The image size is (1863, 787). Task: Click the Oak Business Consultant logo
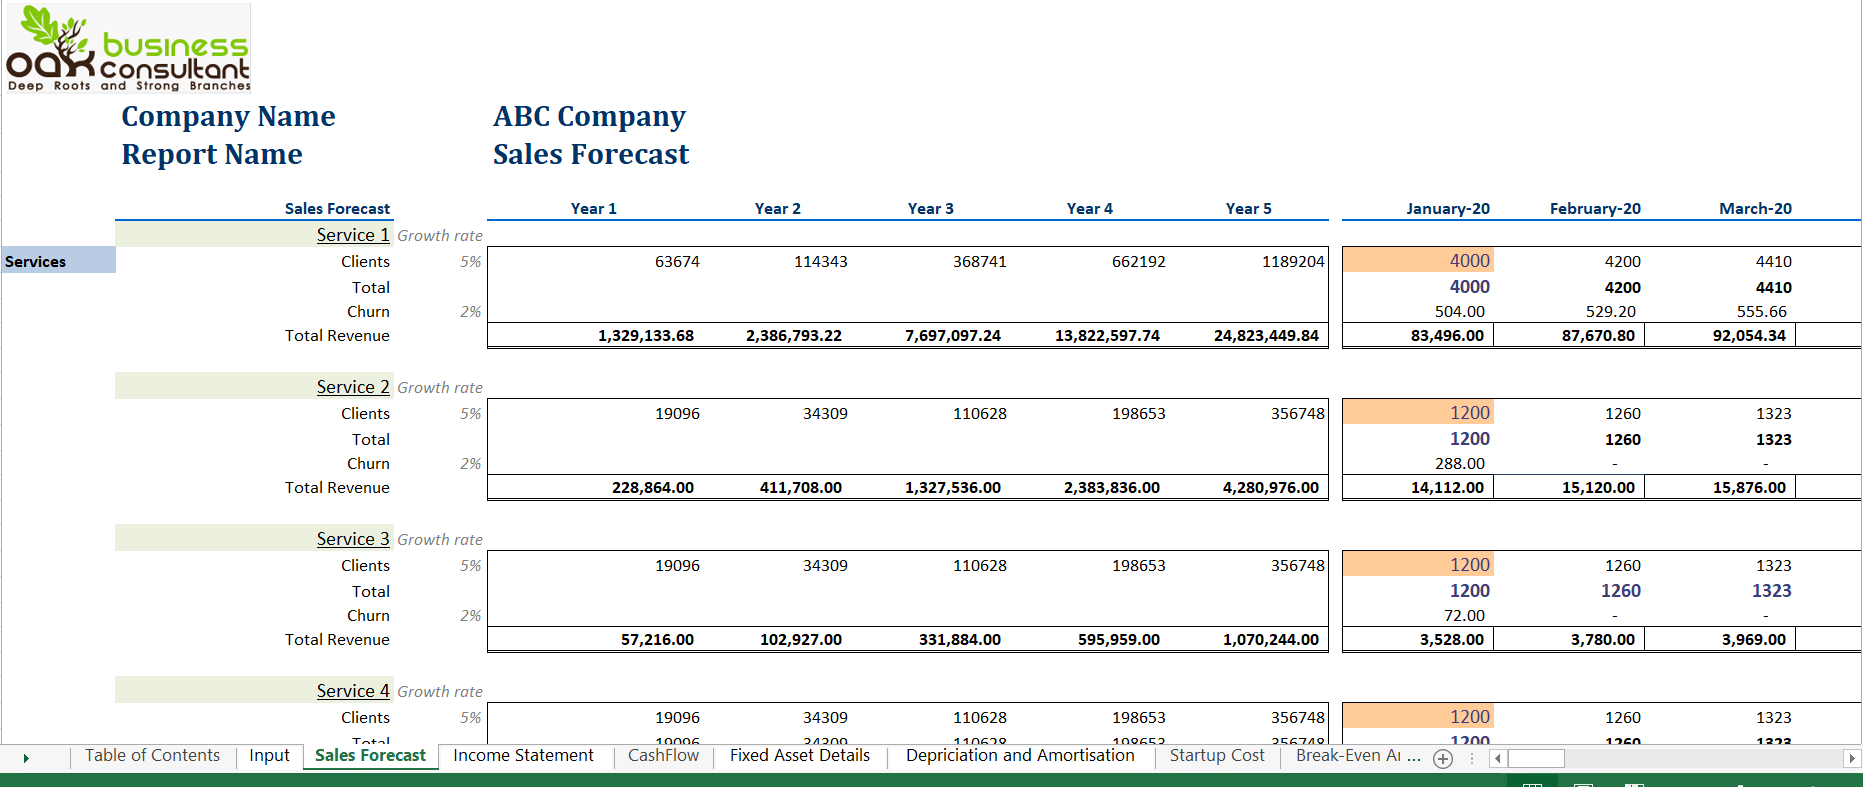pos(128,48)
